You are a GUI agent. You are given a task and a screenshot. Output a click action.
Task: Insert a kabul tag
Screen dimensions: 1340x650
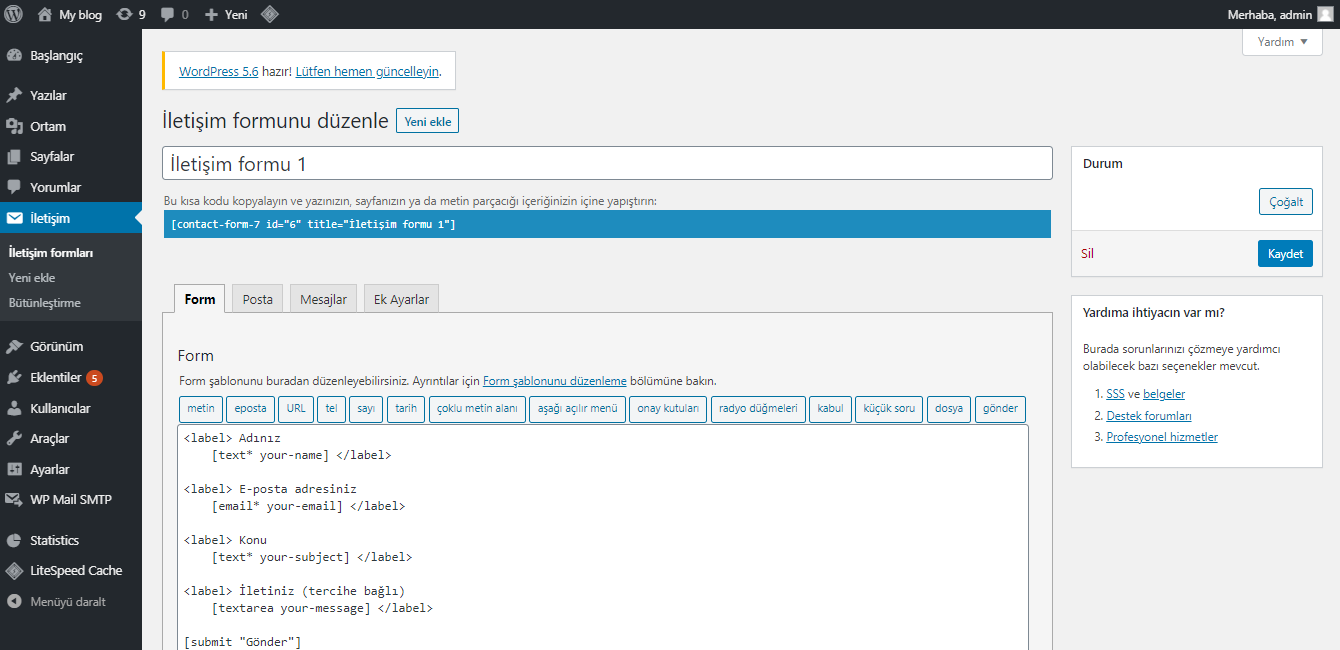[830, 409]
